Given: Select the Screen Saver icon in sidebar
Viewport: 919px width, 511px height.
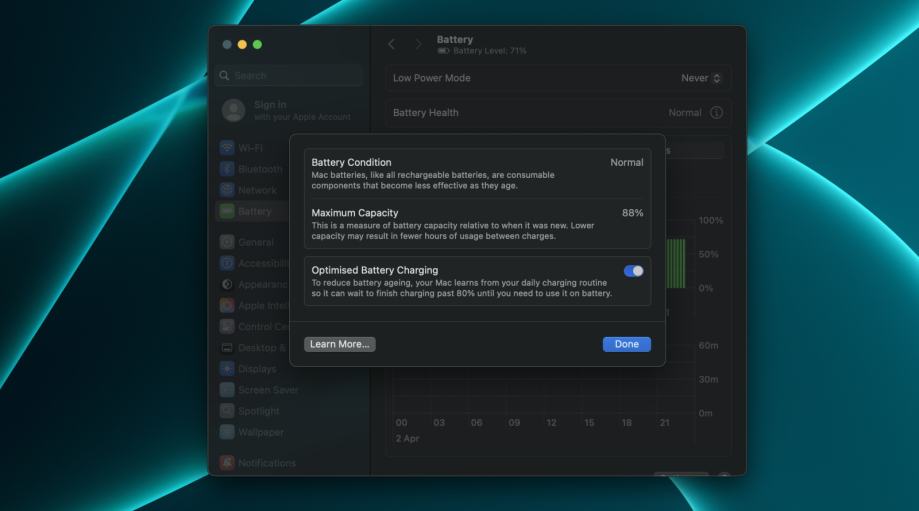Looking at the screenshot, I should pos(227,390).
